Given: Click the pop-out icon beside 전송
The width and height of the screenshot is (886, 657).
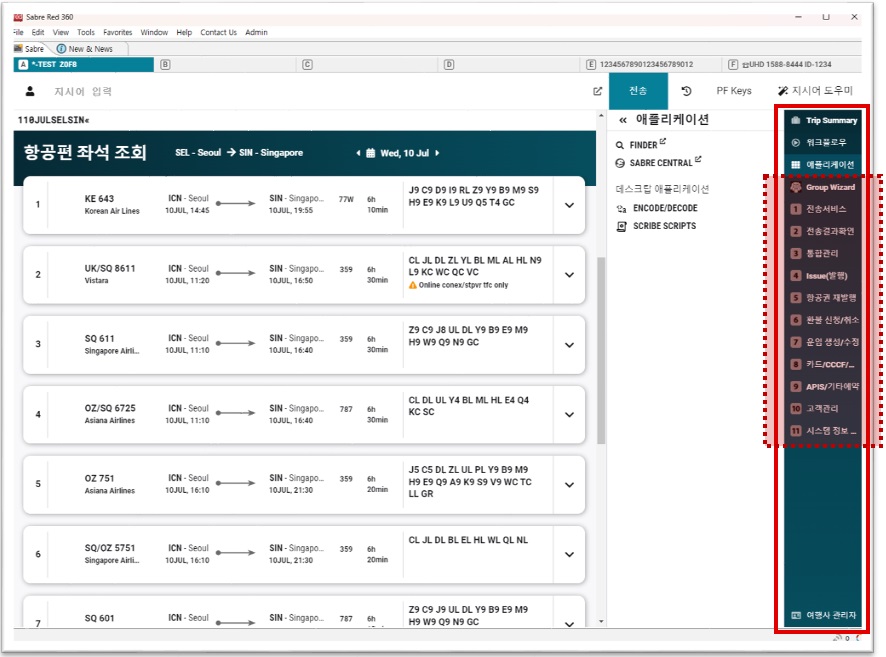Looking at the screenshot, I should click(597, 91).
